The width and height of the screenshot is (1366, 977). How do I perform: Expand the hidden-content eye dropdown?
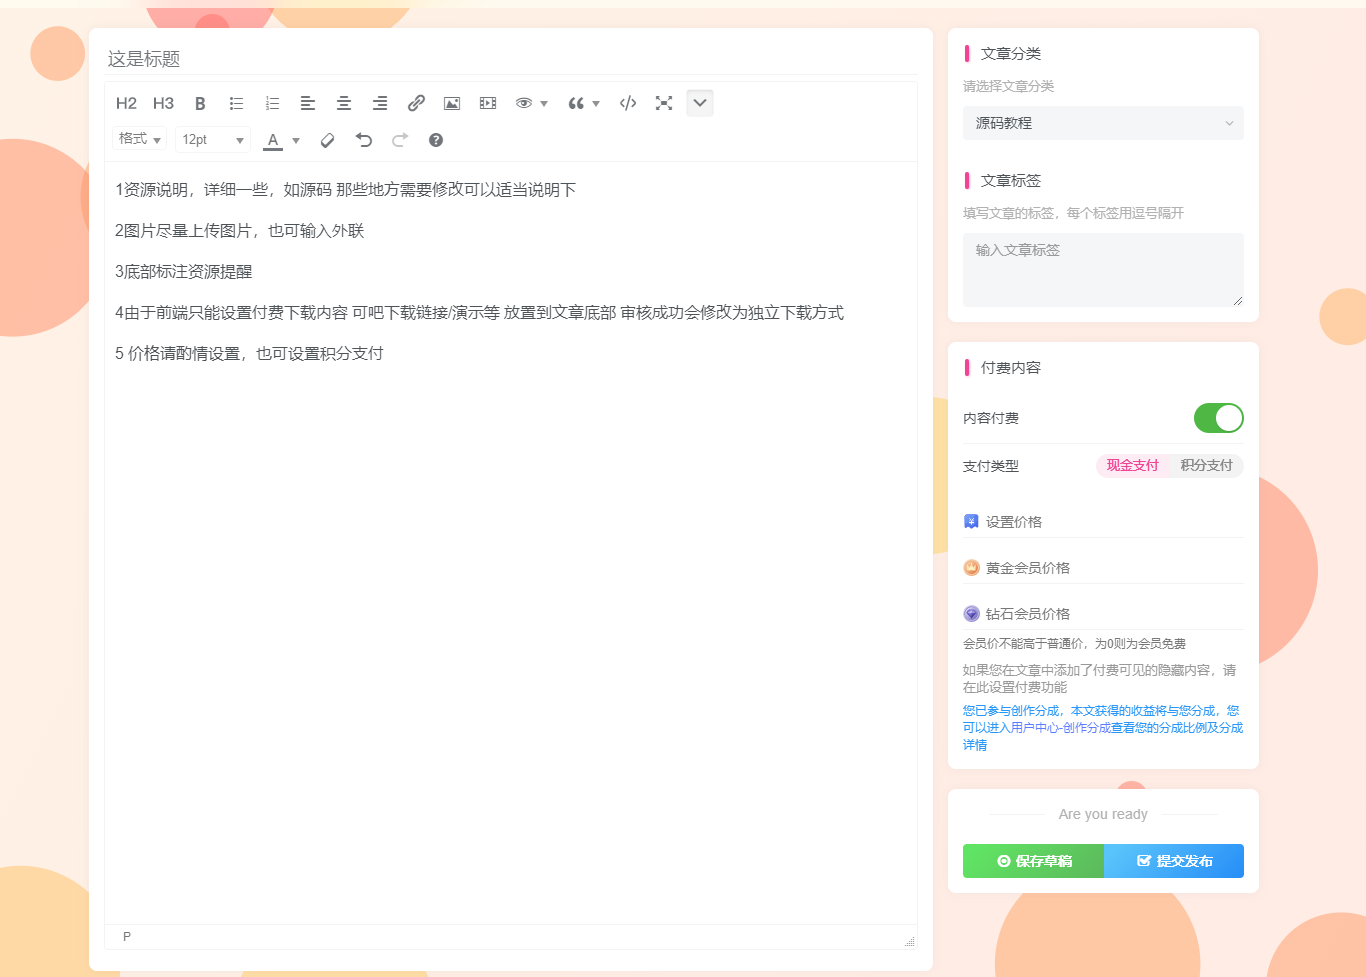click(545, 103)
